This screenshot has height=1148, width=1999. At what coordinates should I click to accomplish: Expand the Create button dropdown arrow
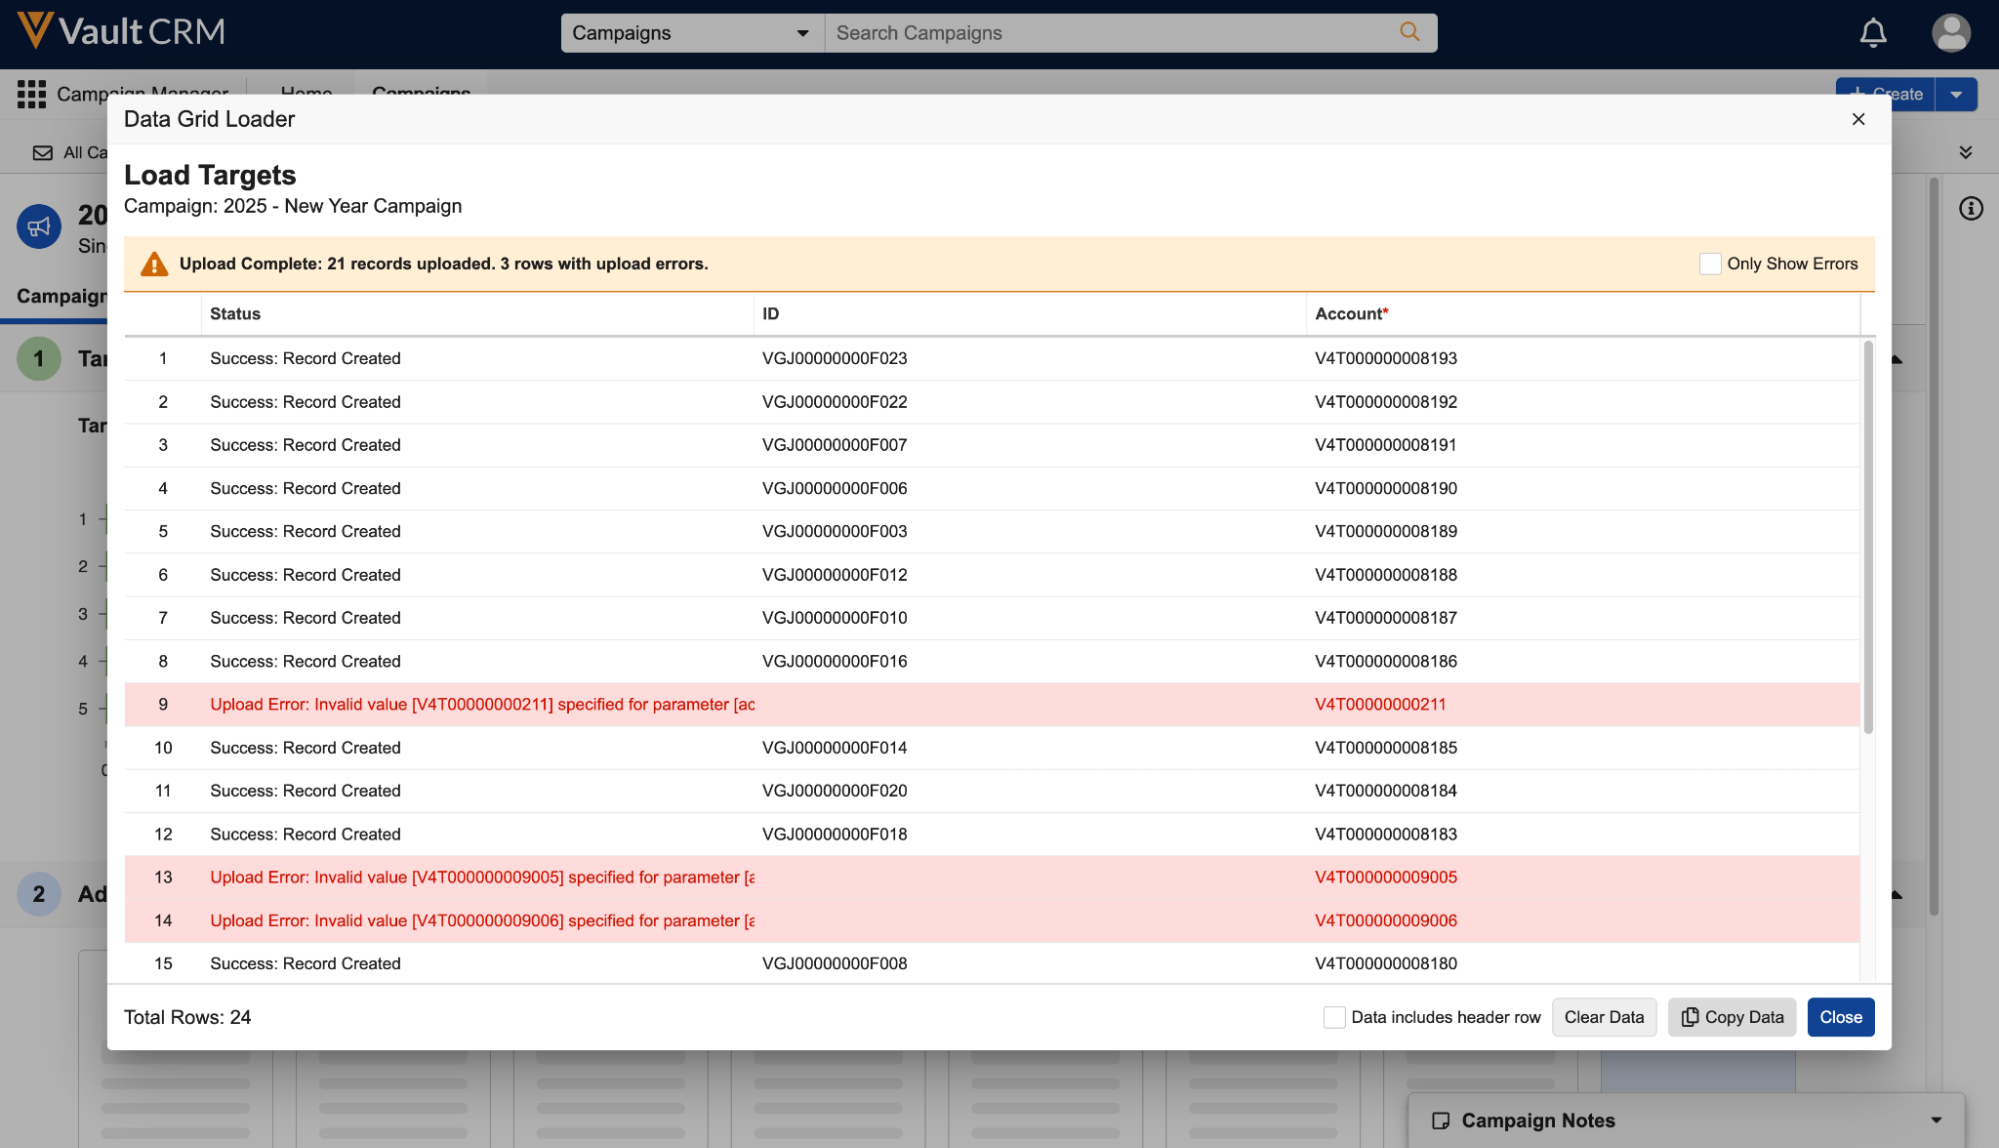coord(1956,94)
